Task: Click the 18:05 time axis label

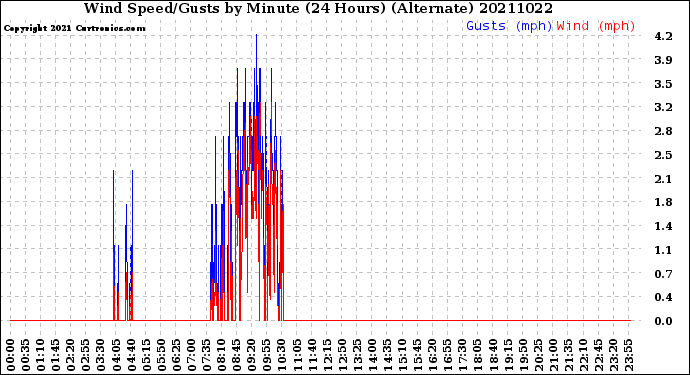Action: pos(478,355)
